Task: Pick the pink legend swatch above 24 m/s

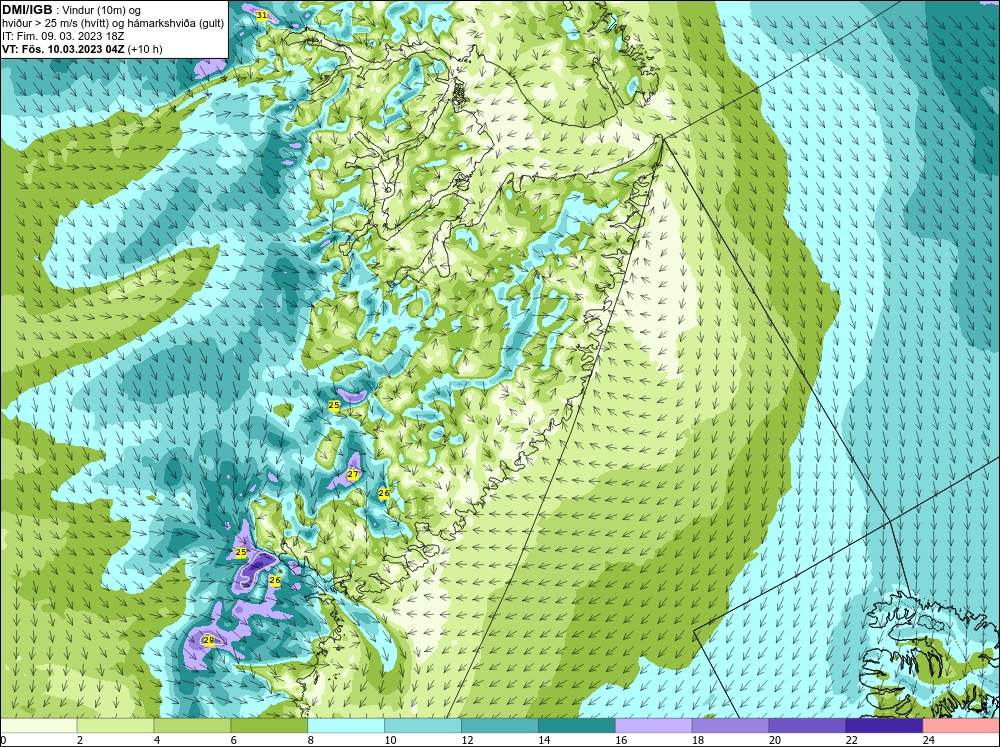Action: click(961, 726)
